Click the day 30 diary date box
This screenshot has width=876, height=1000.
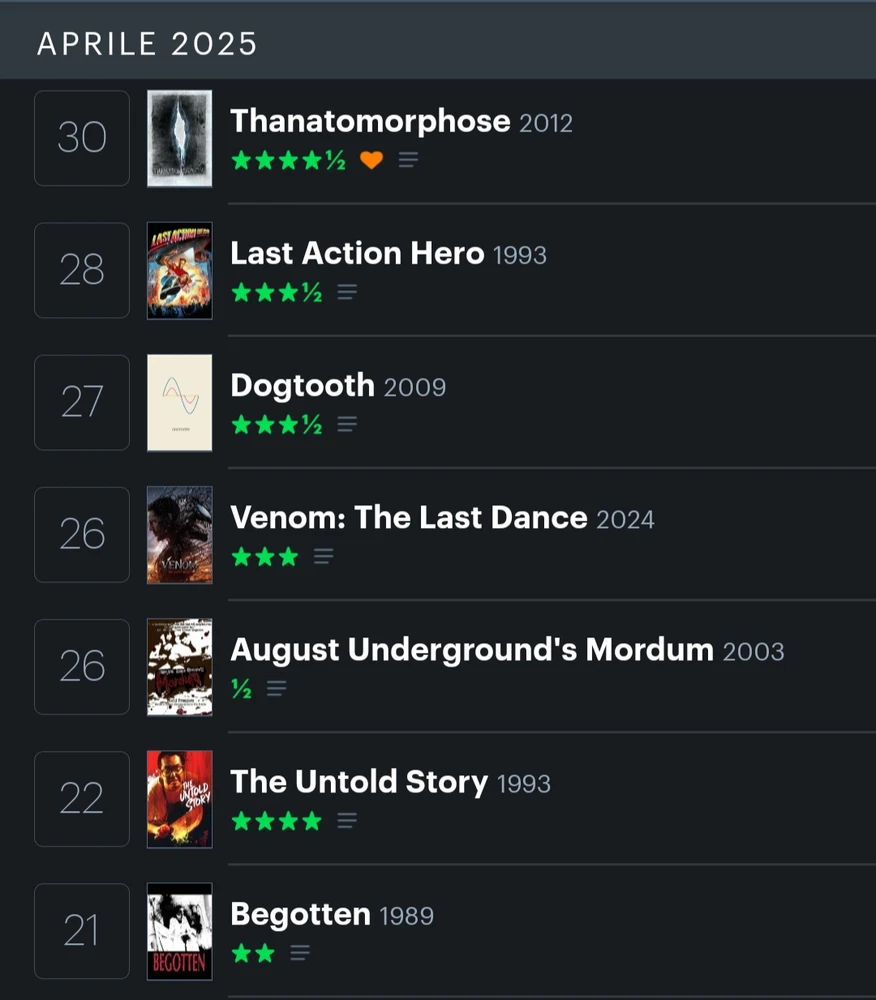82,138
